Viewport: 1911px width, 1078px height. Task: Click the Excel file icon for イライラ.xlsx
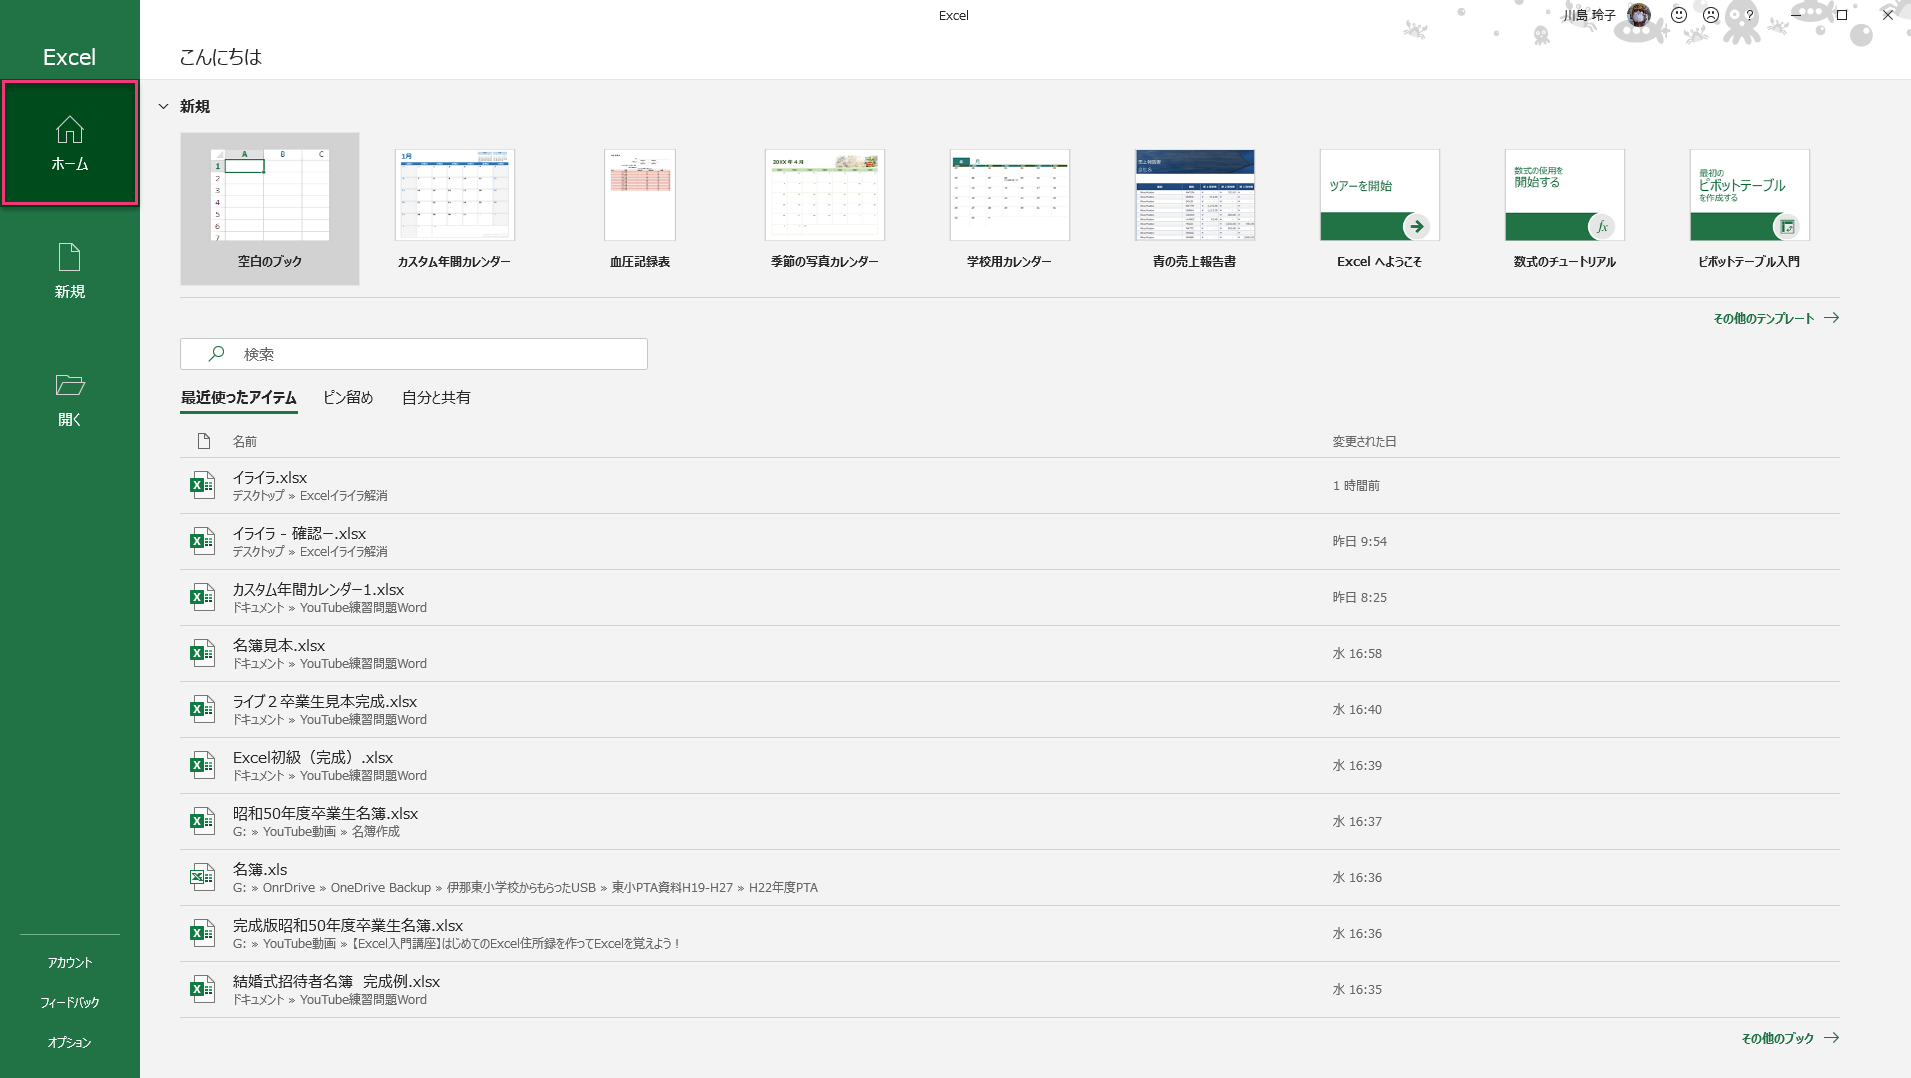pos(203,486)
